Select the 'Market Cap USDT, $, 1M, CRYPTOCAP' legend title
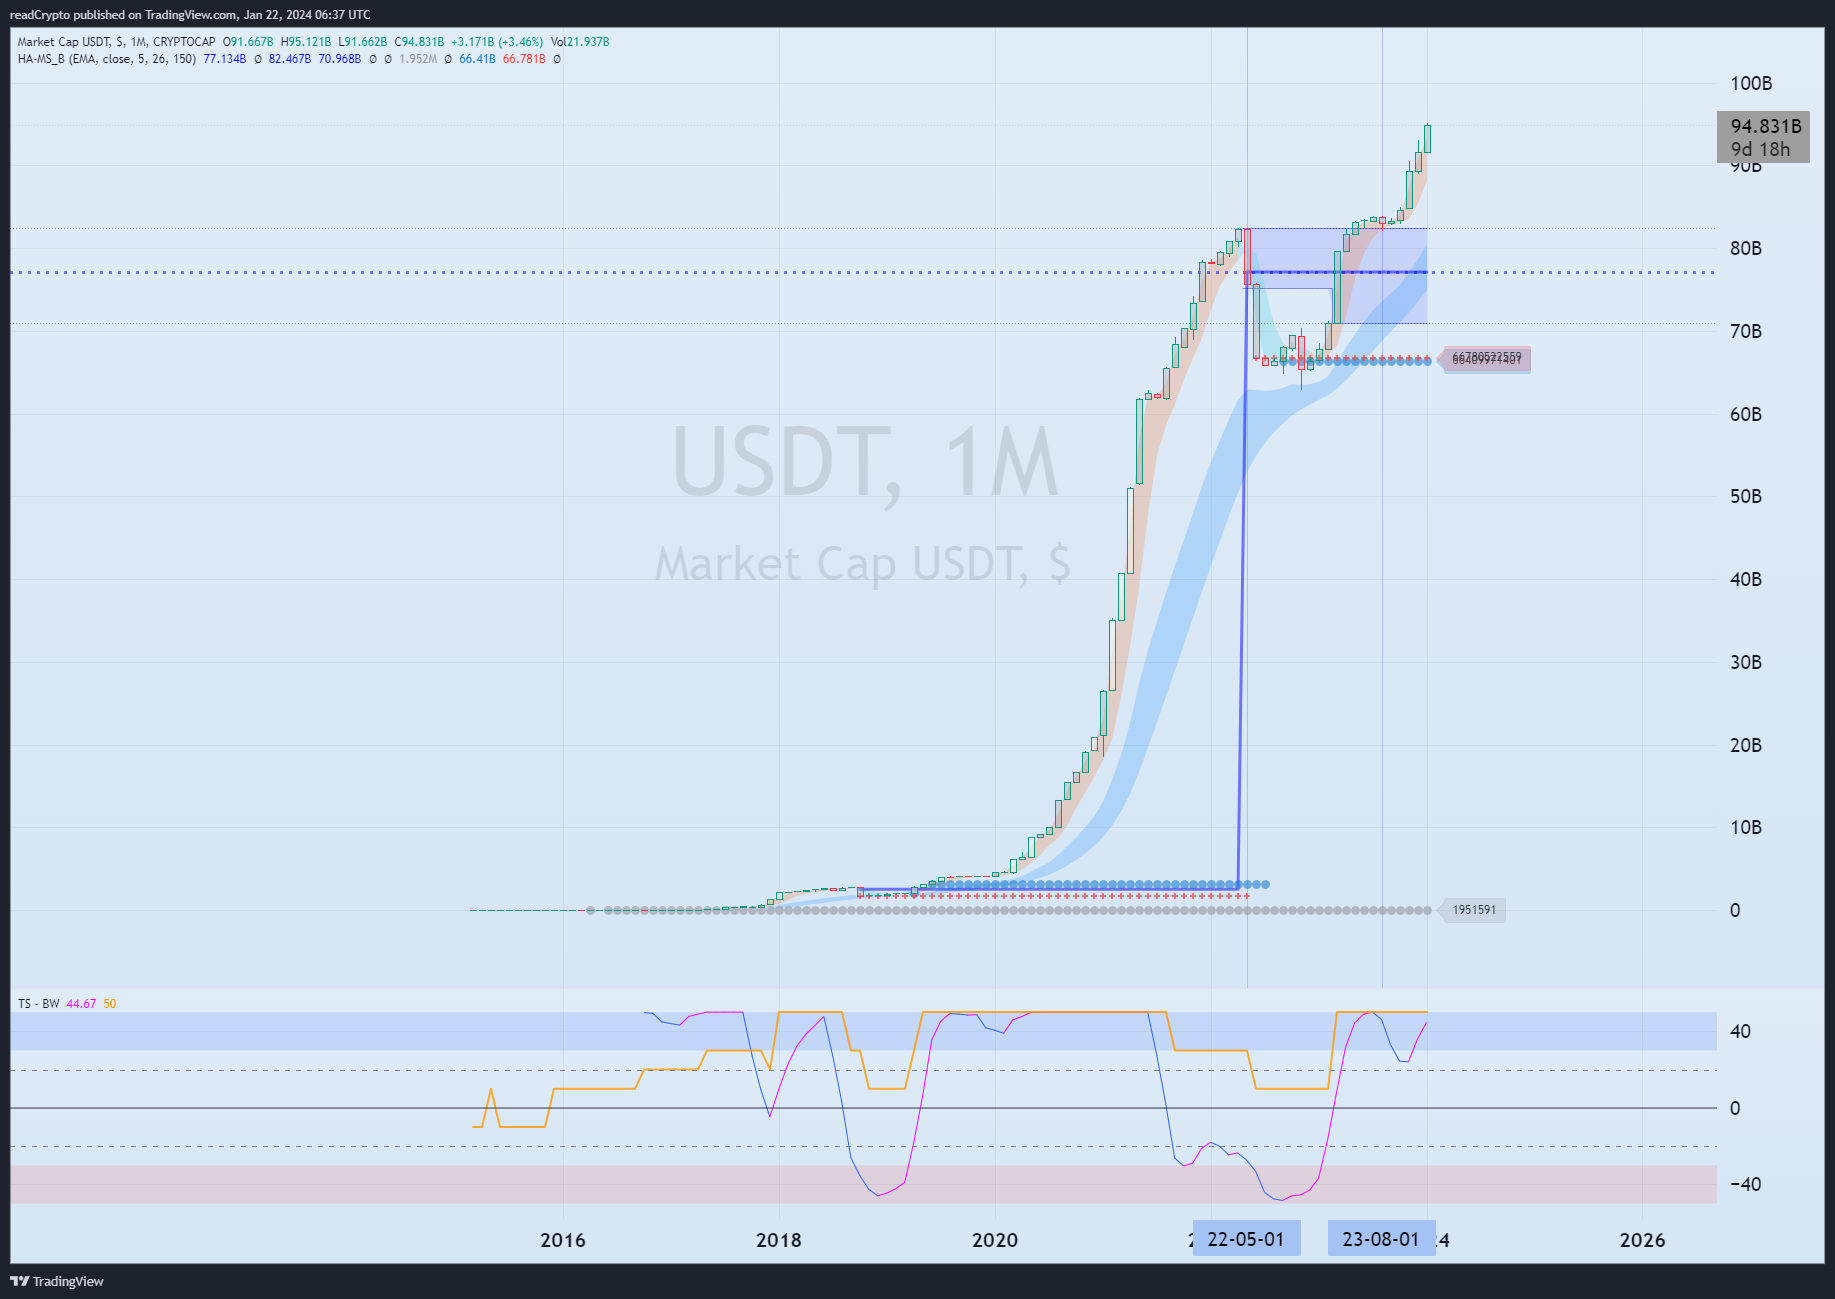 tap(117, 42)
